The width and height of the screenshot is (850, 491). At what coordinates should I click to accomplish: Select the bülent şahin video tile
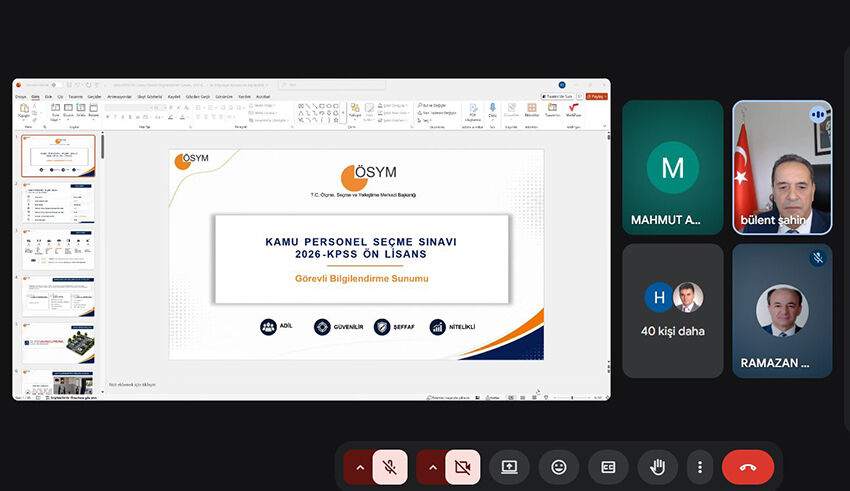[782, 167]
